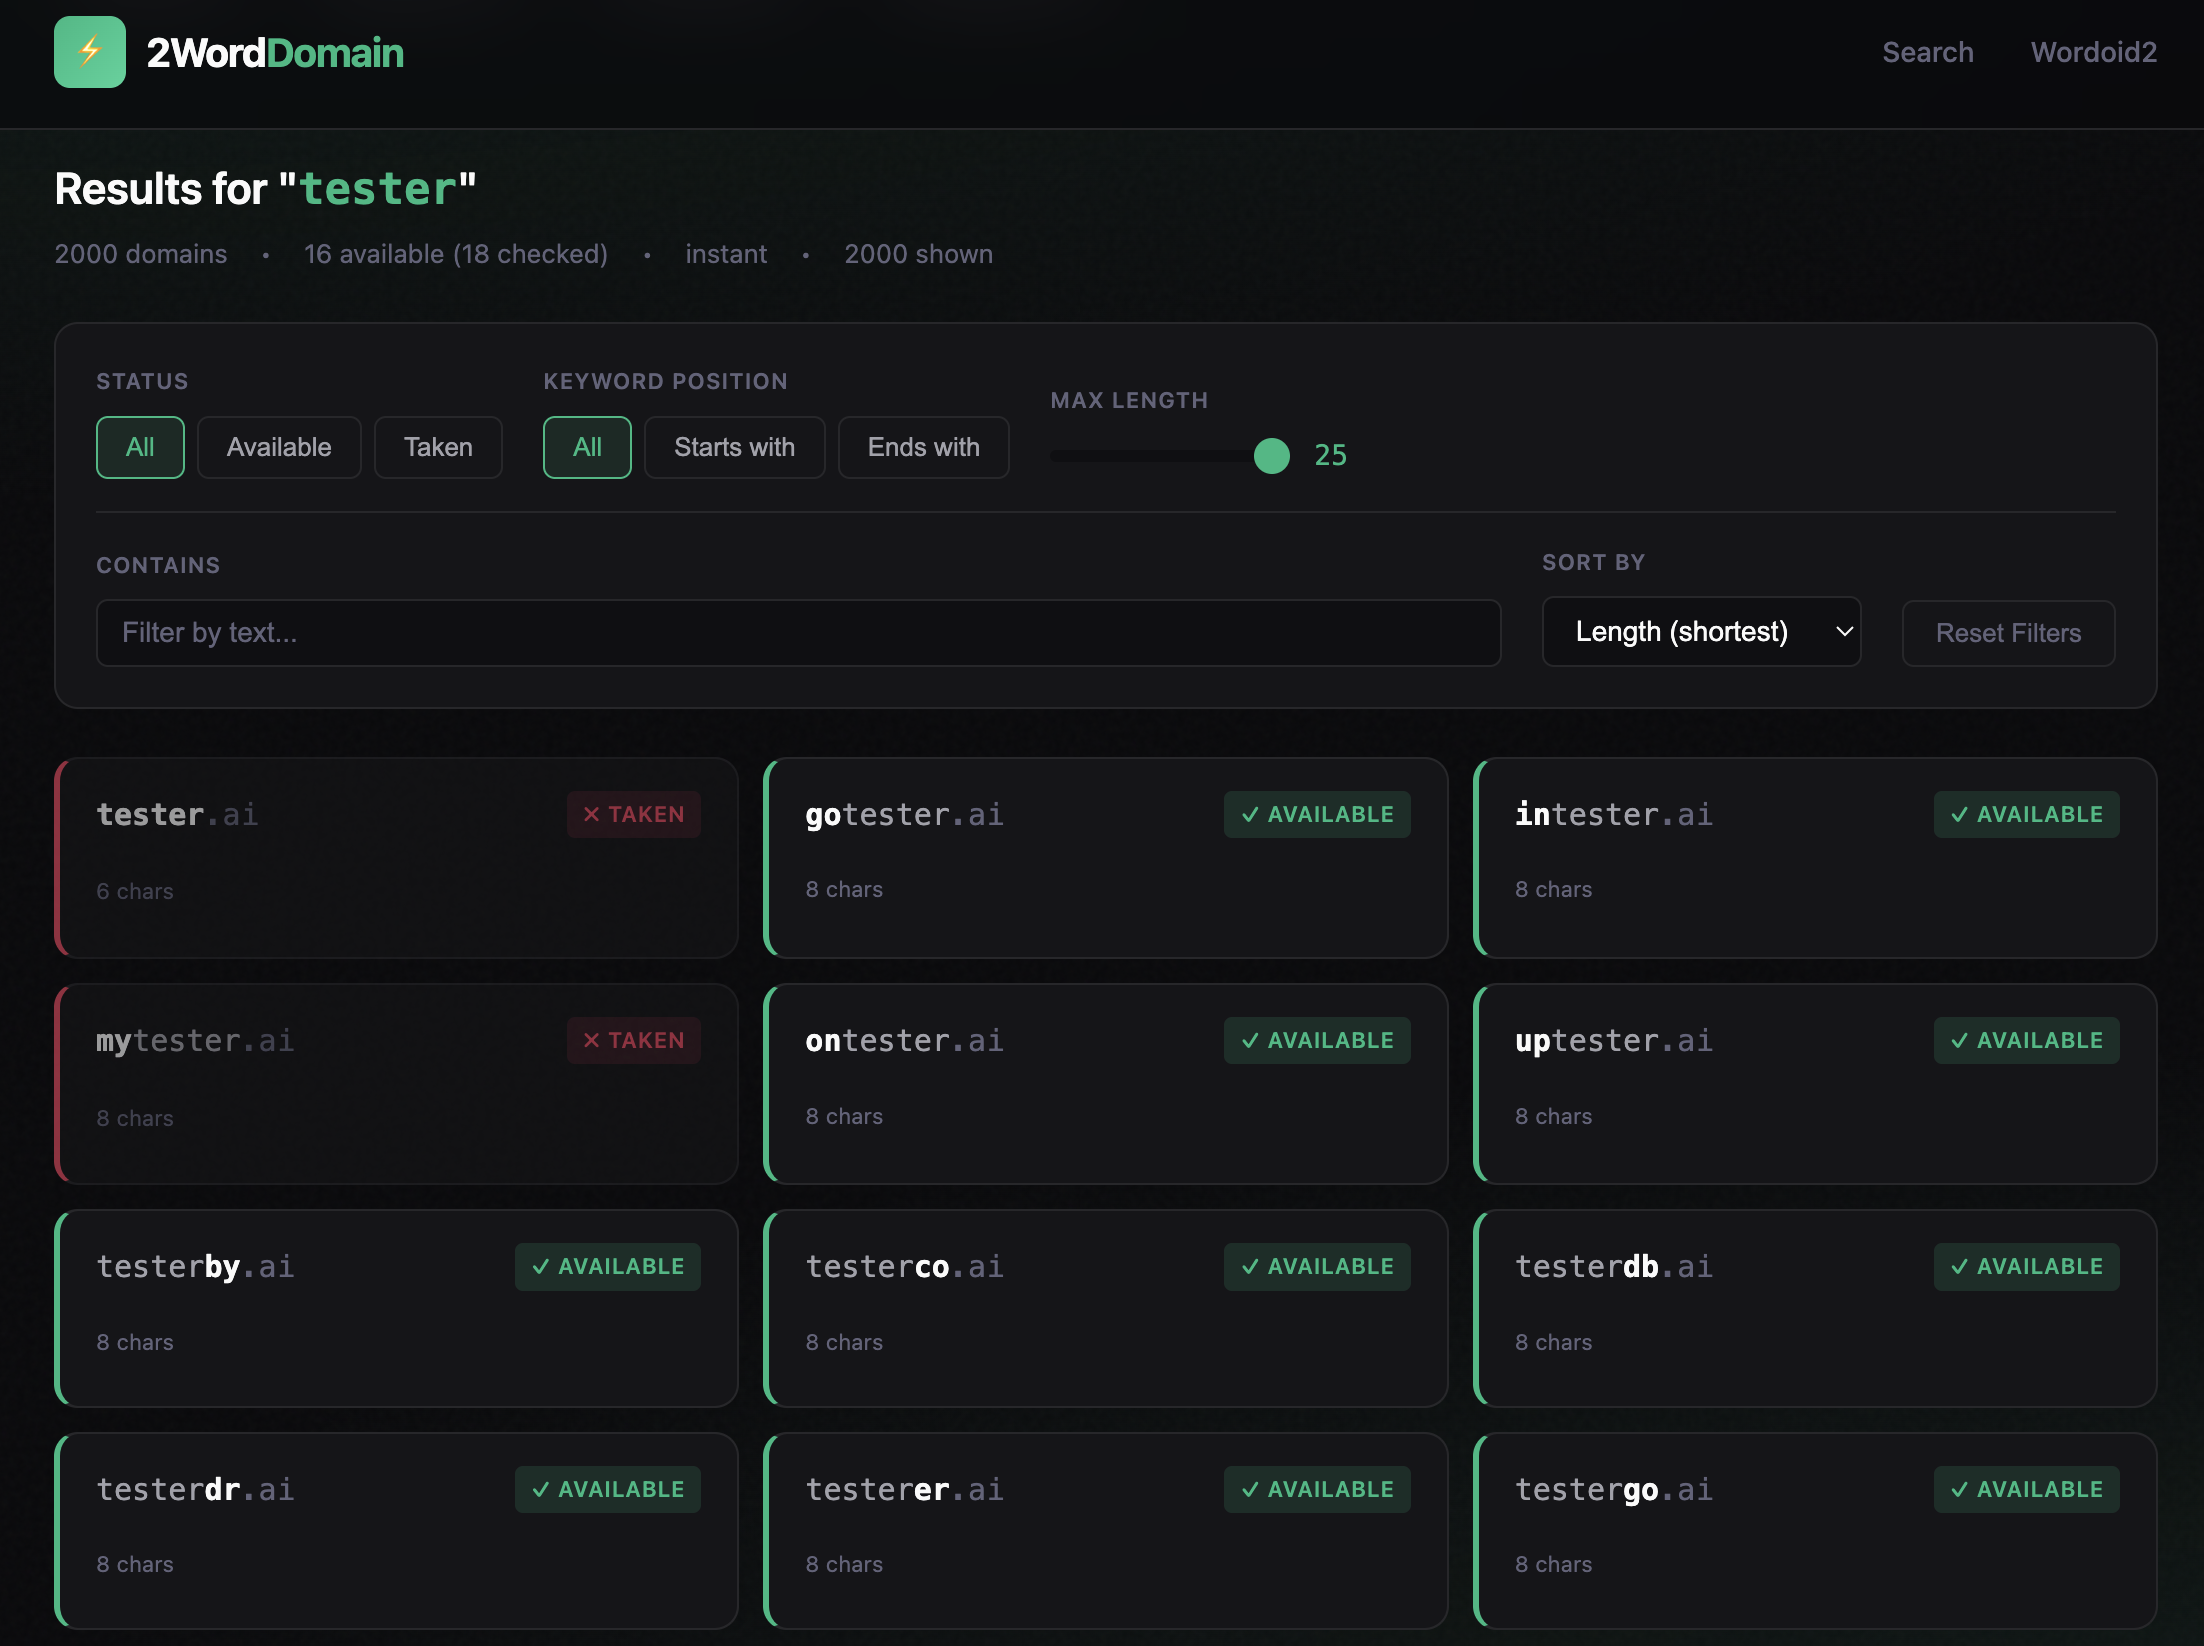Navigate to the Search menu item
This screenshot has width=2204, height=1646.
point(1927,52)
